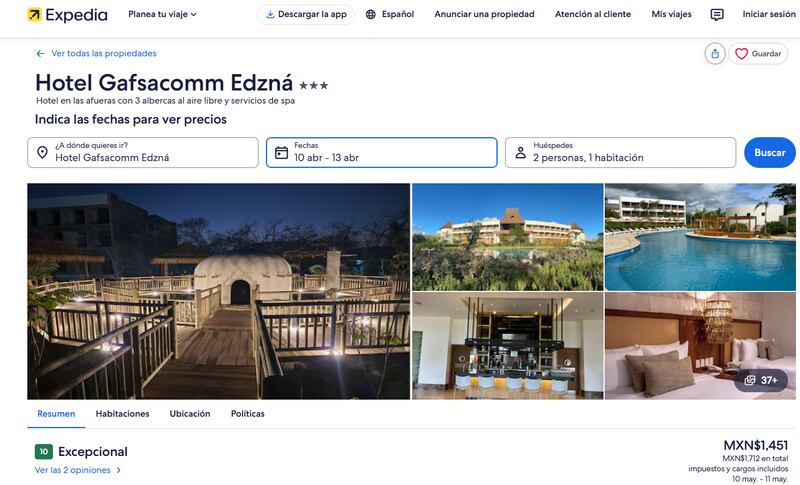Image resolution: width=800 pixels, height=485 pixels.
Task: Switch to the Habitaciones tab
Action: click(x=122, y=414)
